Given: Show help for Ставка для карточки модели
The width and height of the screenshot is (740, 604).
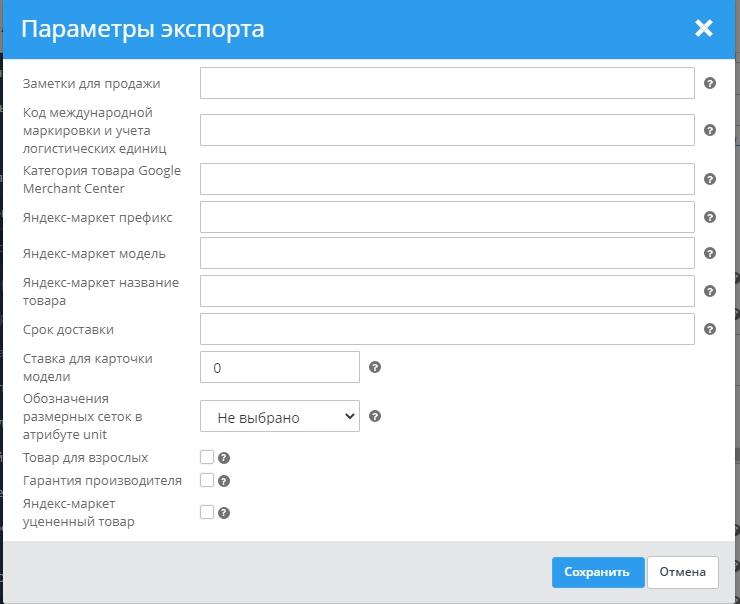Looking at the screenshot, I should 375,367.
